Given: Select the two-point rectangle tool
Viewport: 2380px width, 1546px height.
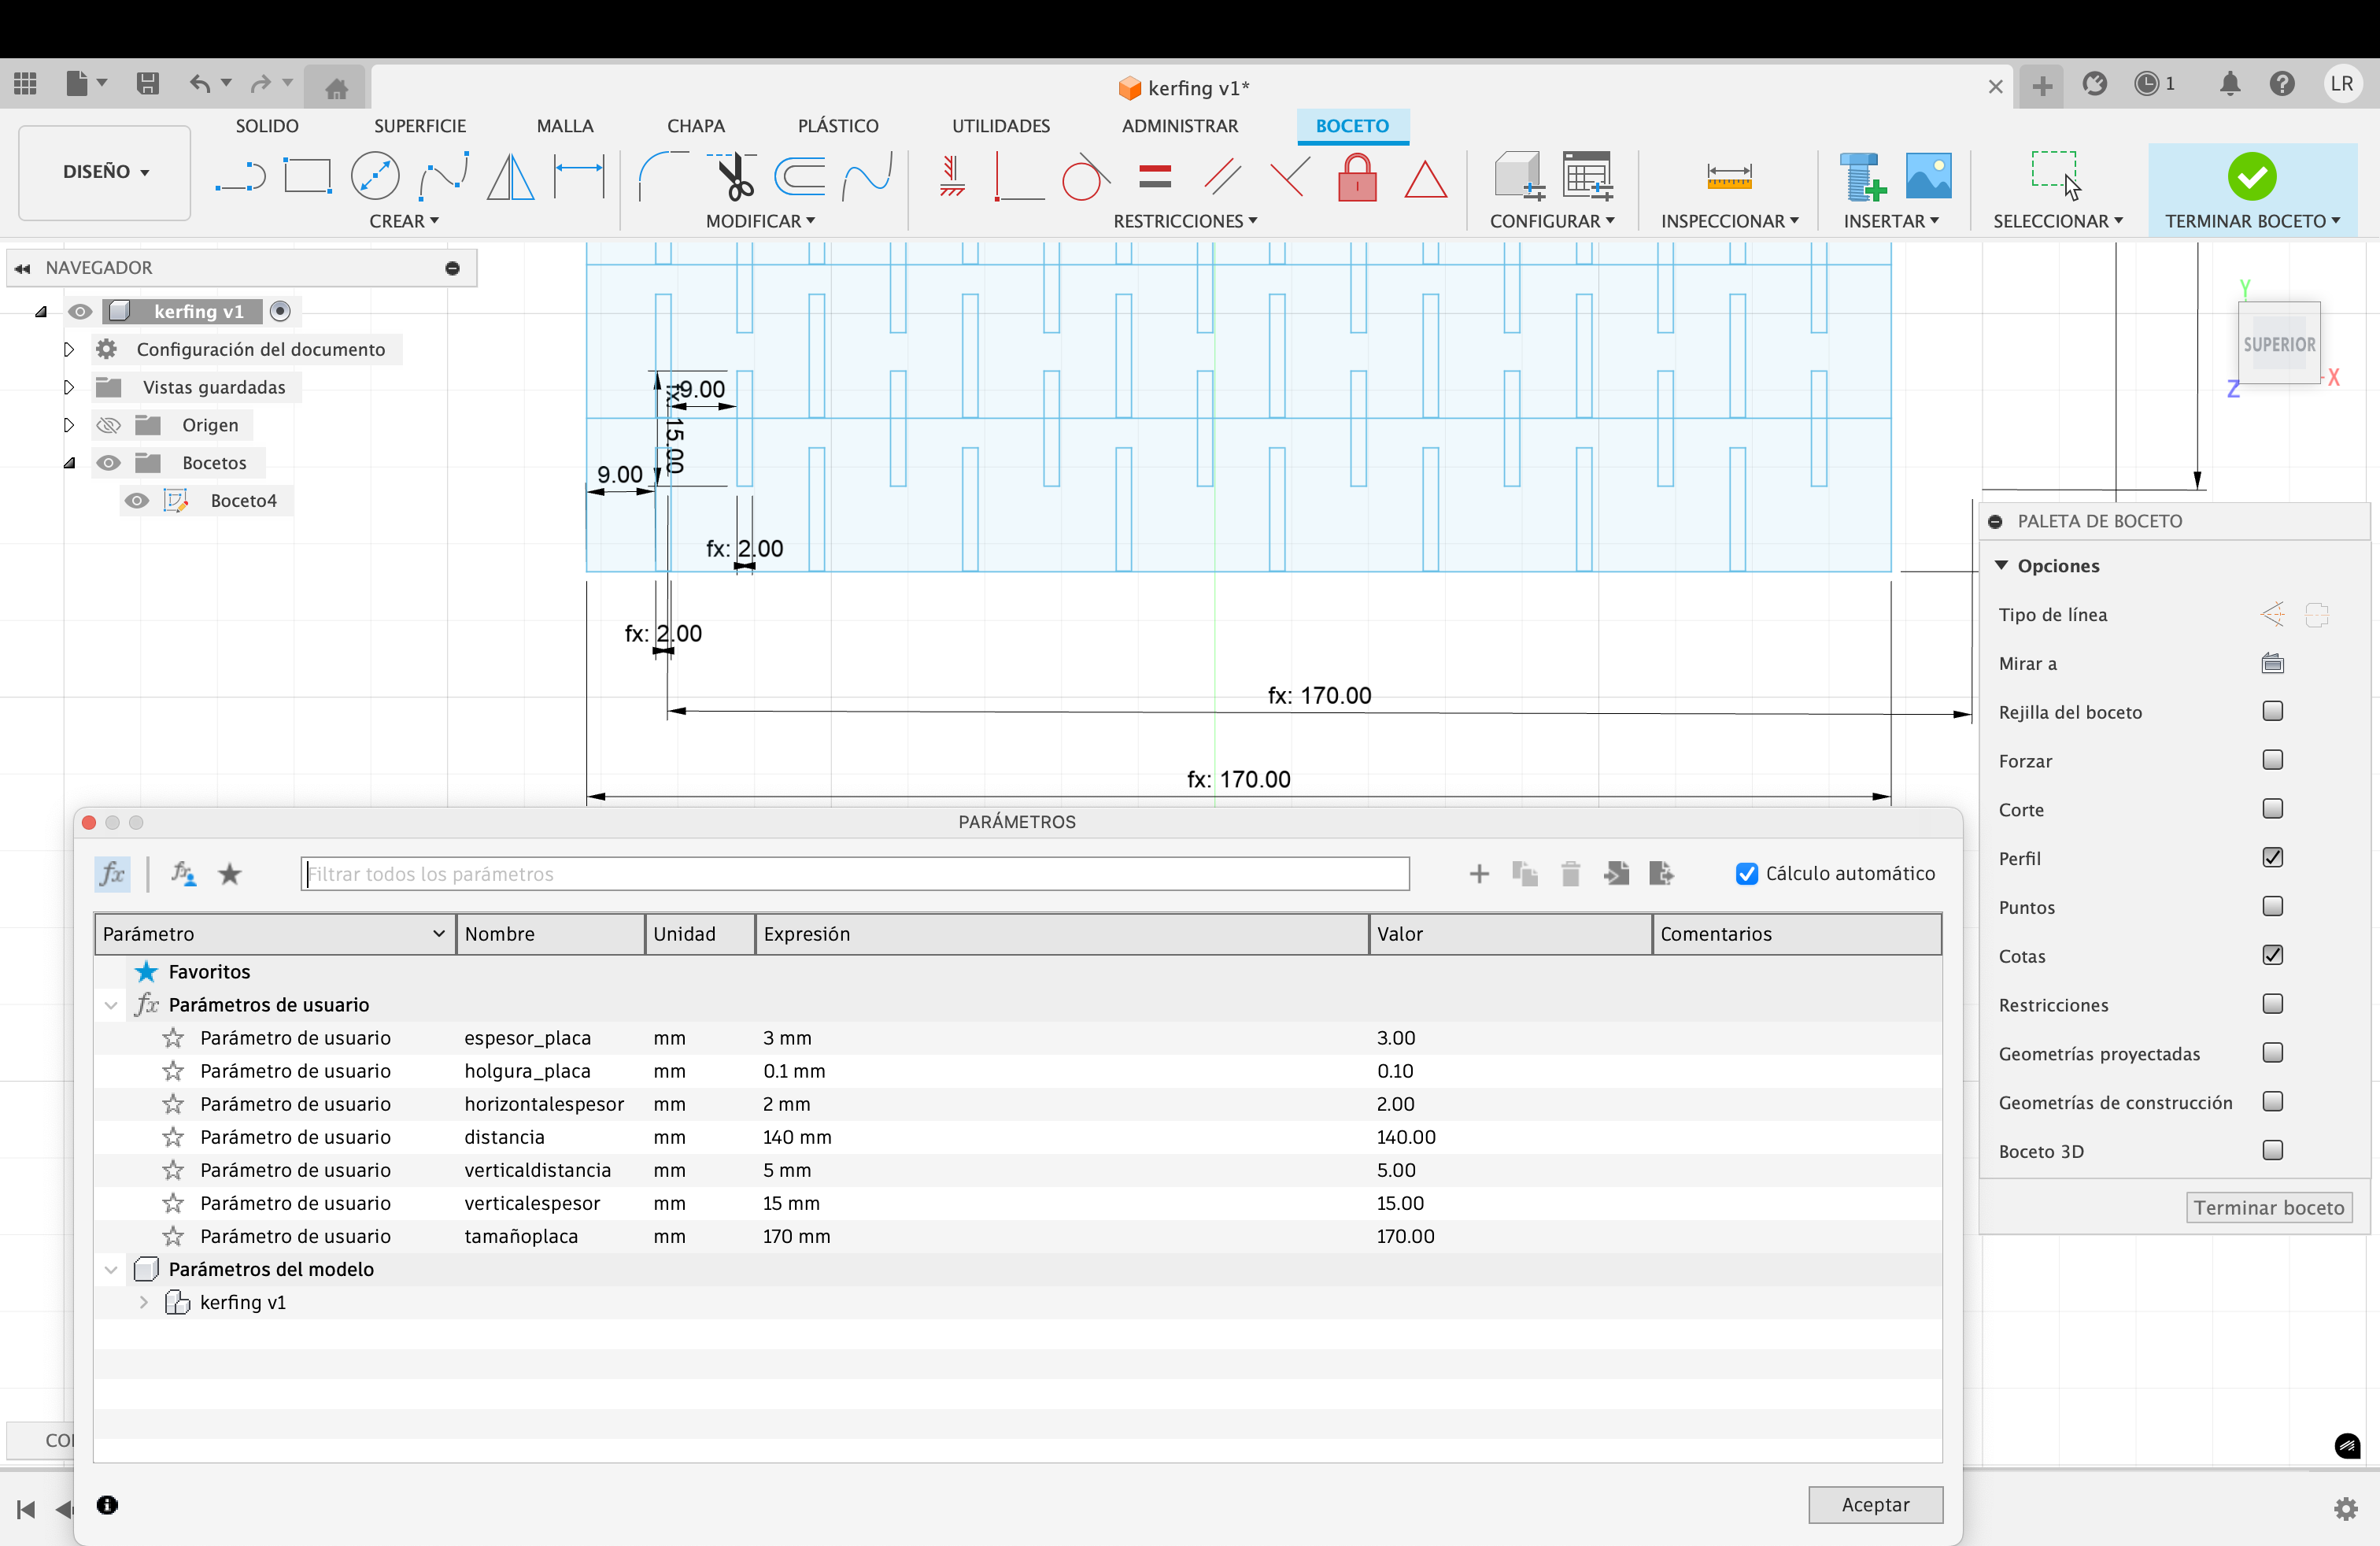Looking at the screenshot, I should [307, 177].
